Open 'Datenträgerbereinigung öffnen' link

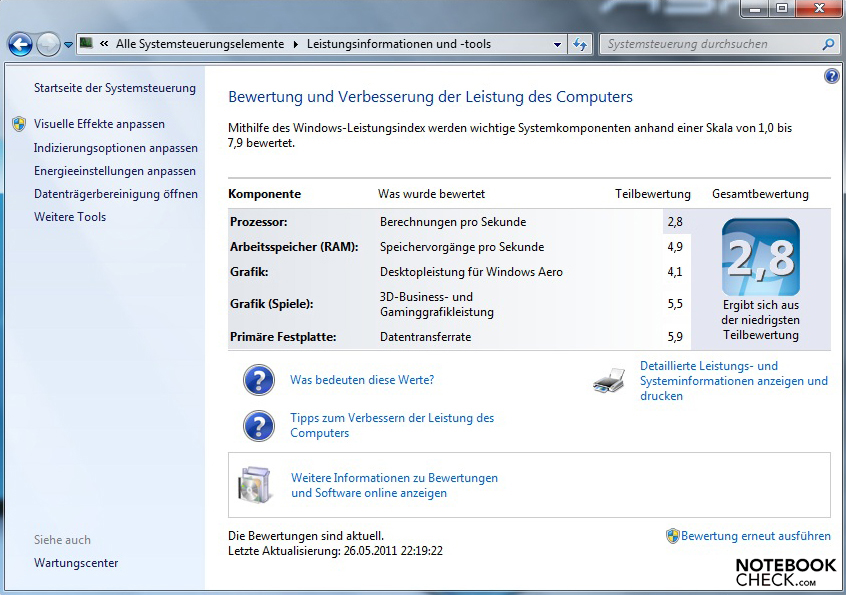[x=115, y=194]
